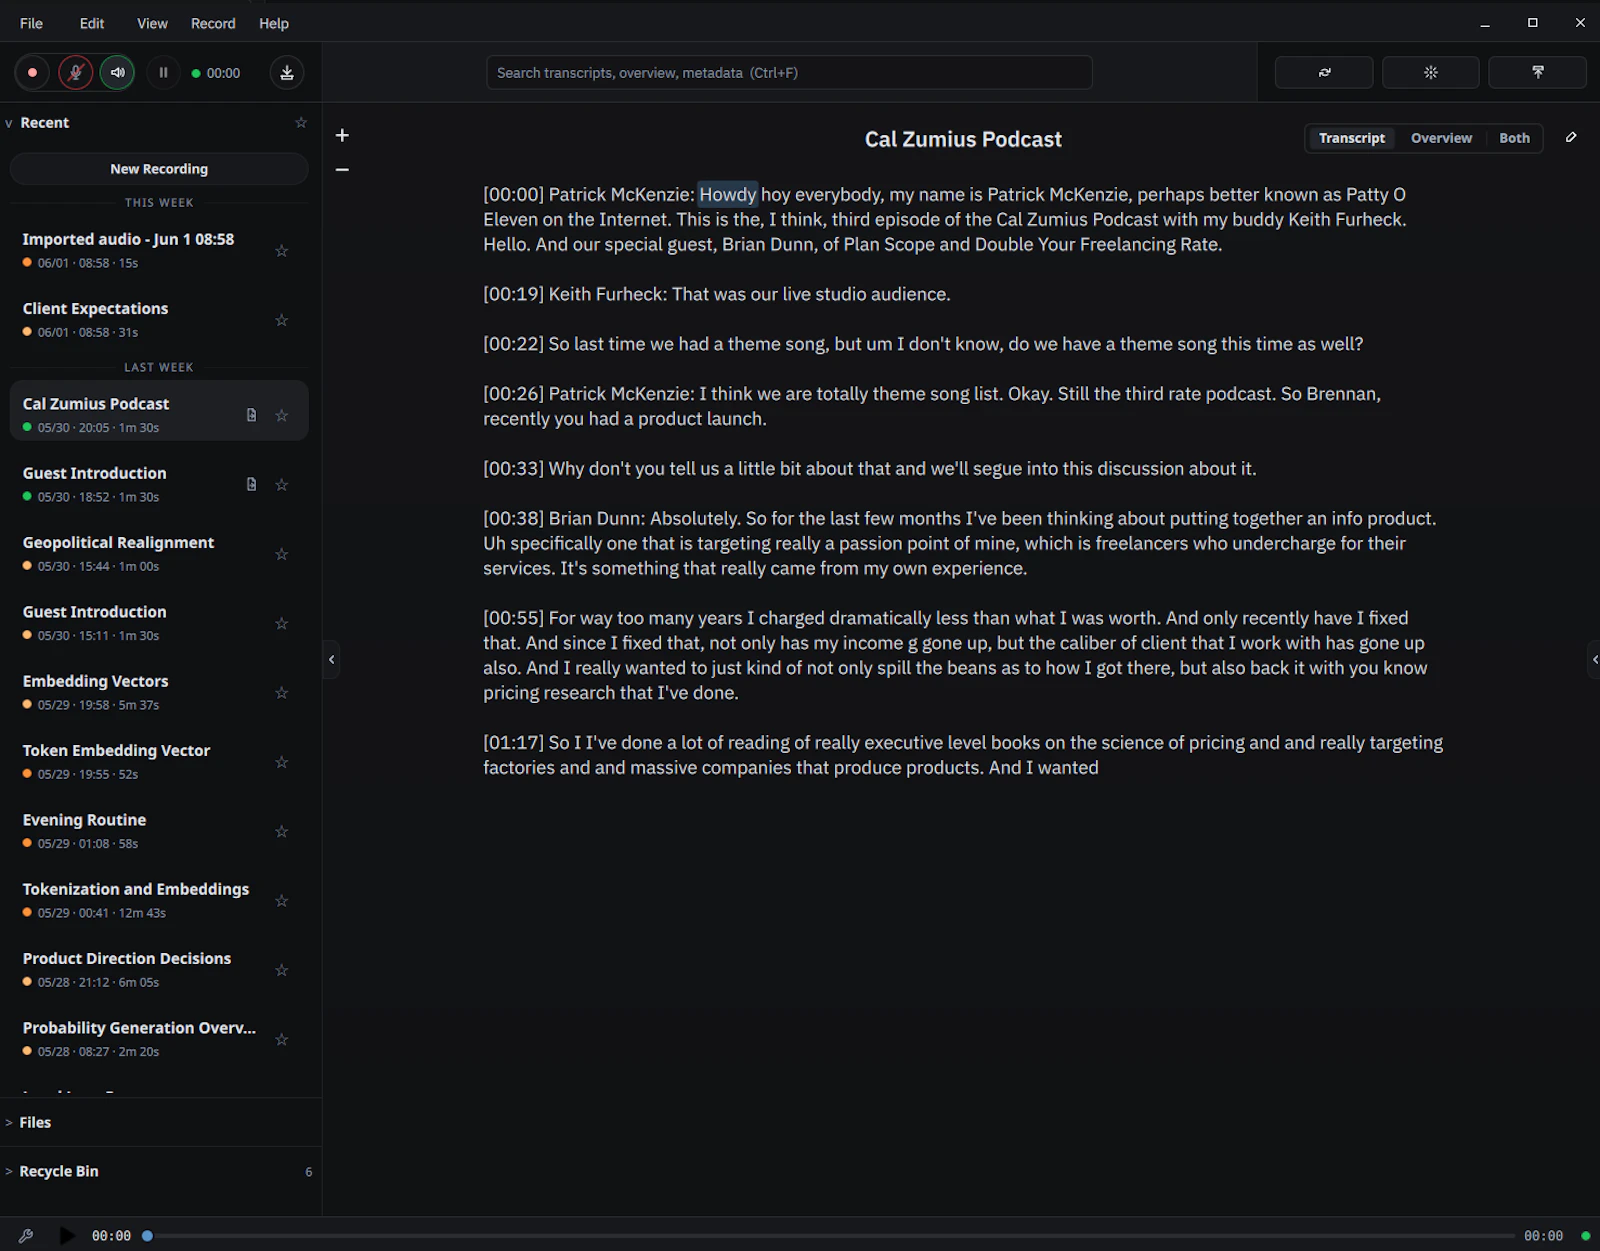1600x1251 pixels.
Task: Click the playback progress slider handle
Action: click(x=147, y=1236)
